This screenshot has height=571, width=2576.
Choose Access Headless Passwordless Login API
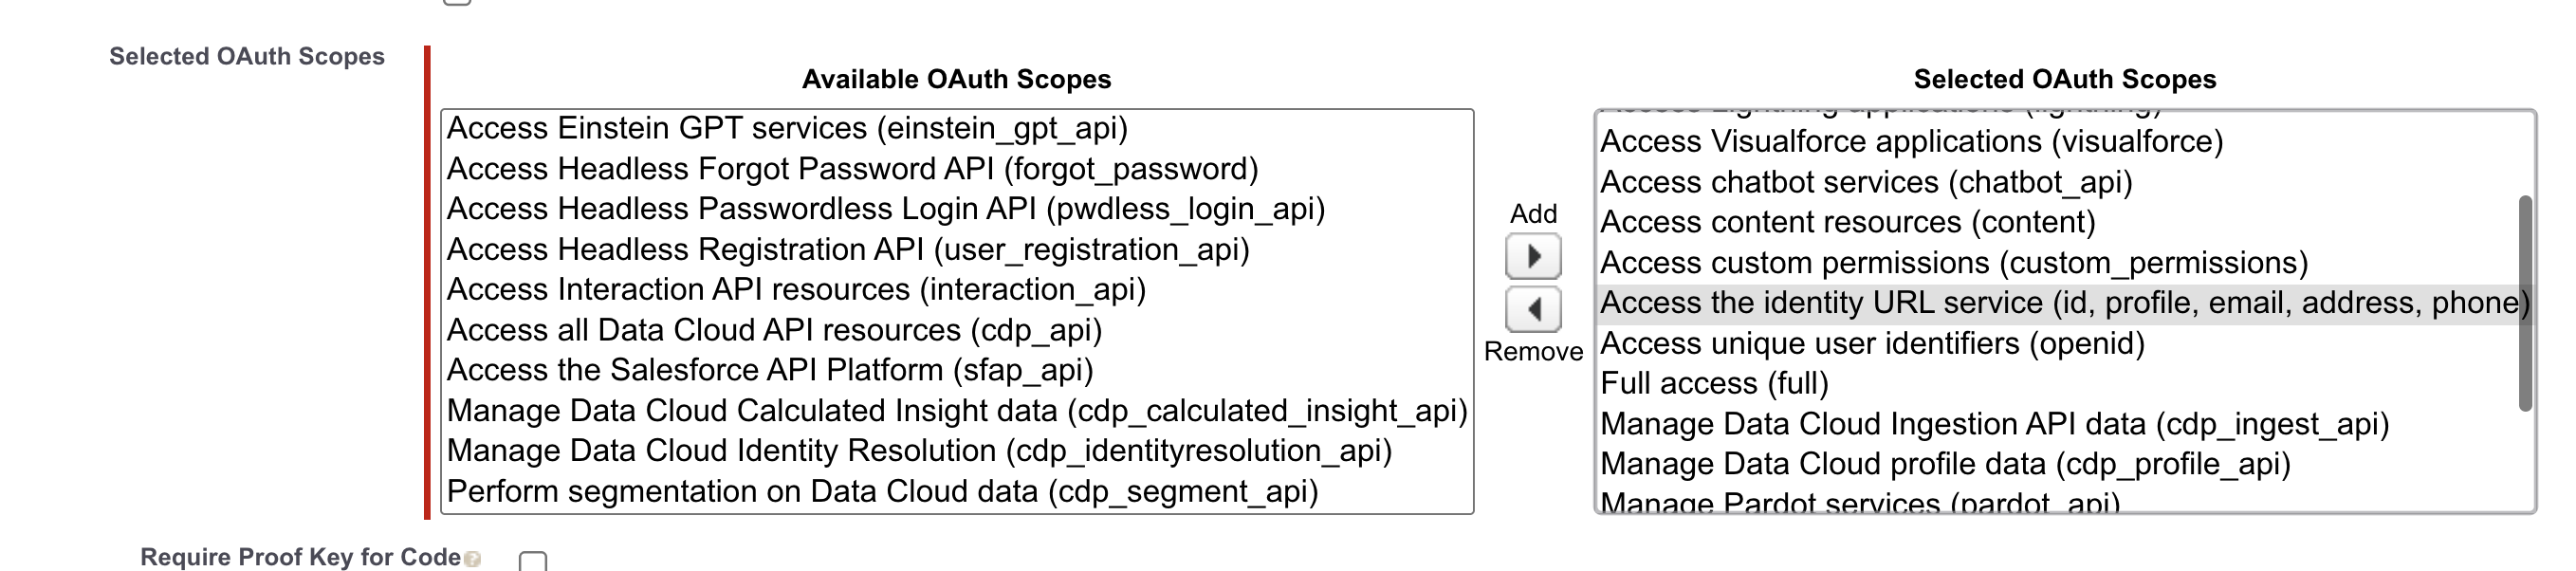click(x=885, y=209)
